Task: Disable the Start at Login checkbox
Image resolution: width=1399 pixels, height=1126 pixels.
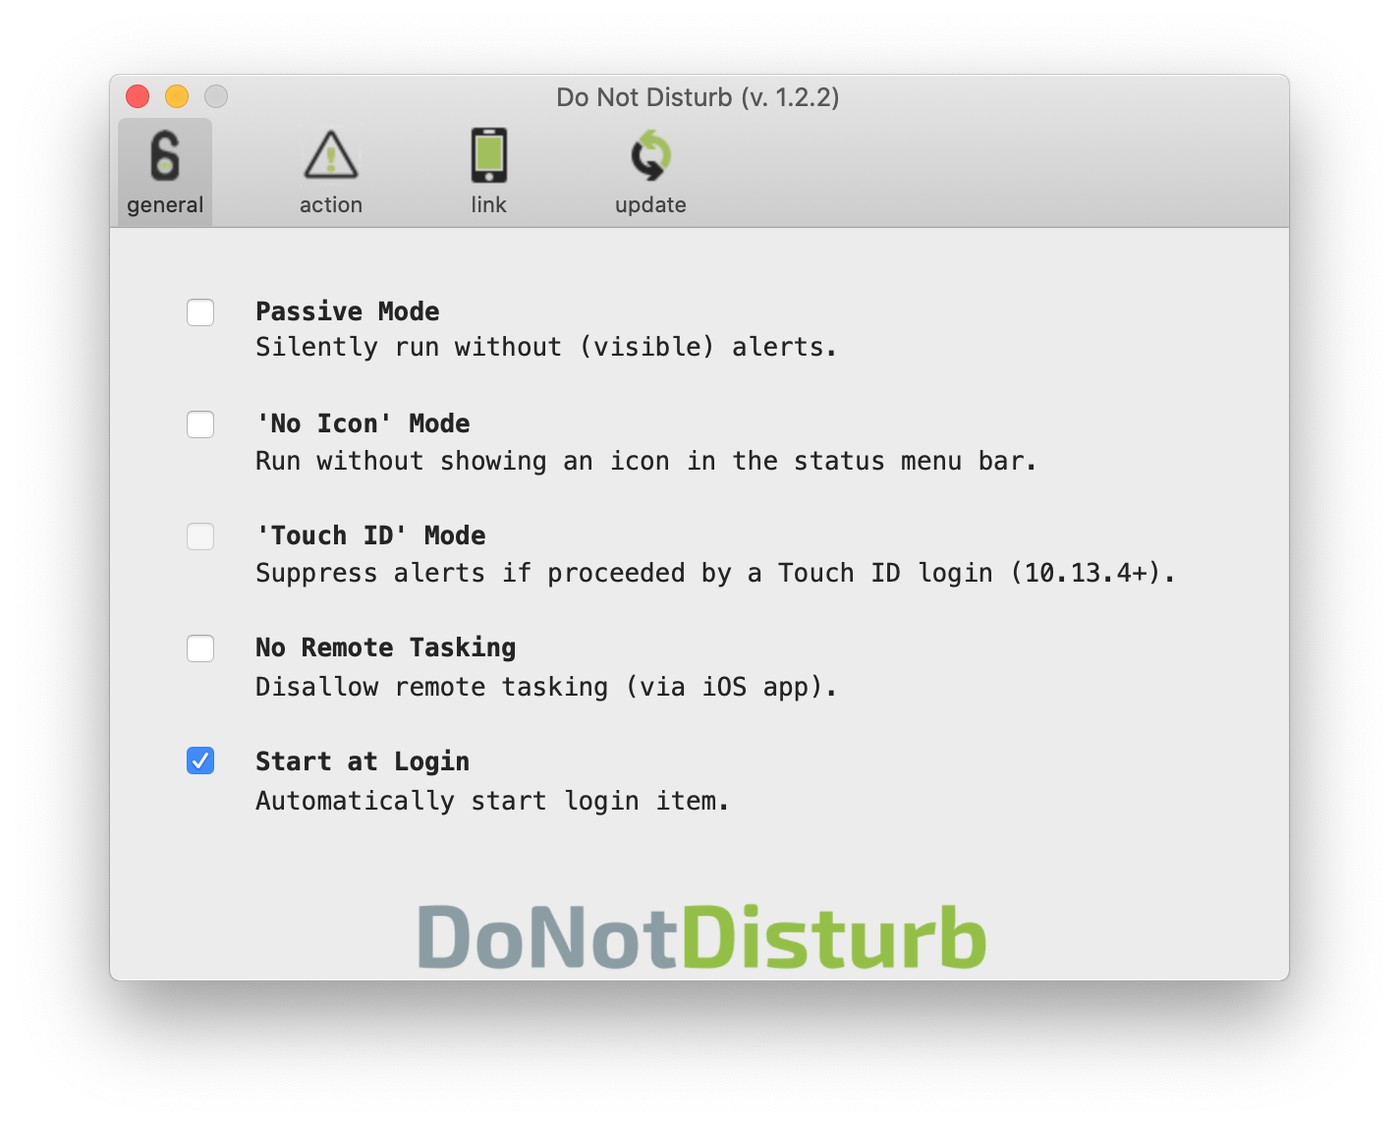Action: click(x=201, y=761)
